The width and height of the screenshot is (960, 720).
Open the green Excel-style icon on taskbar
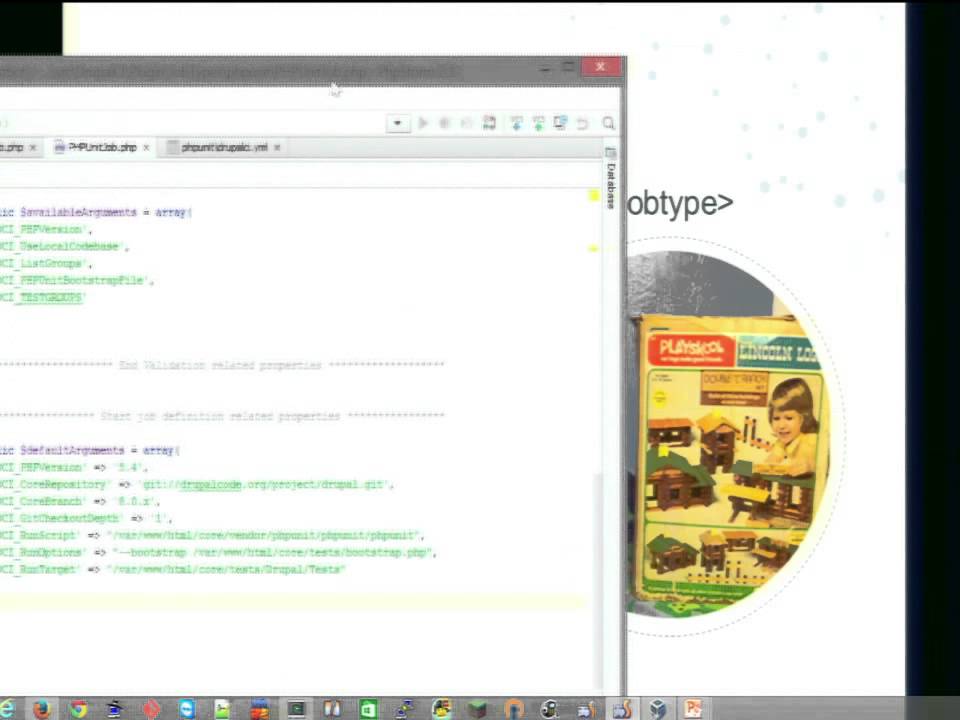(368, 709)
